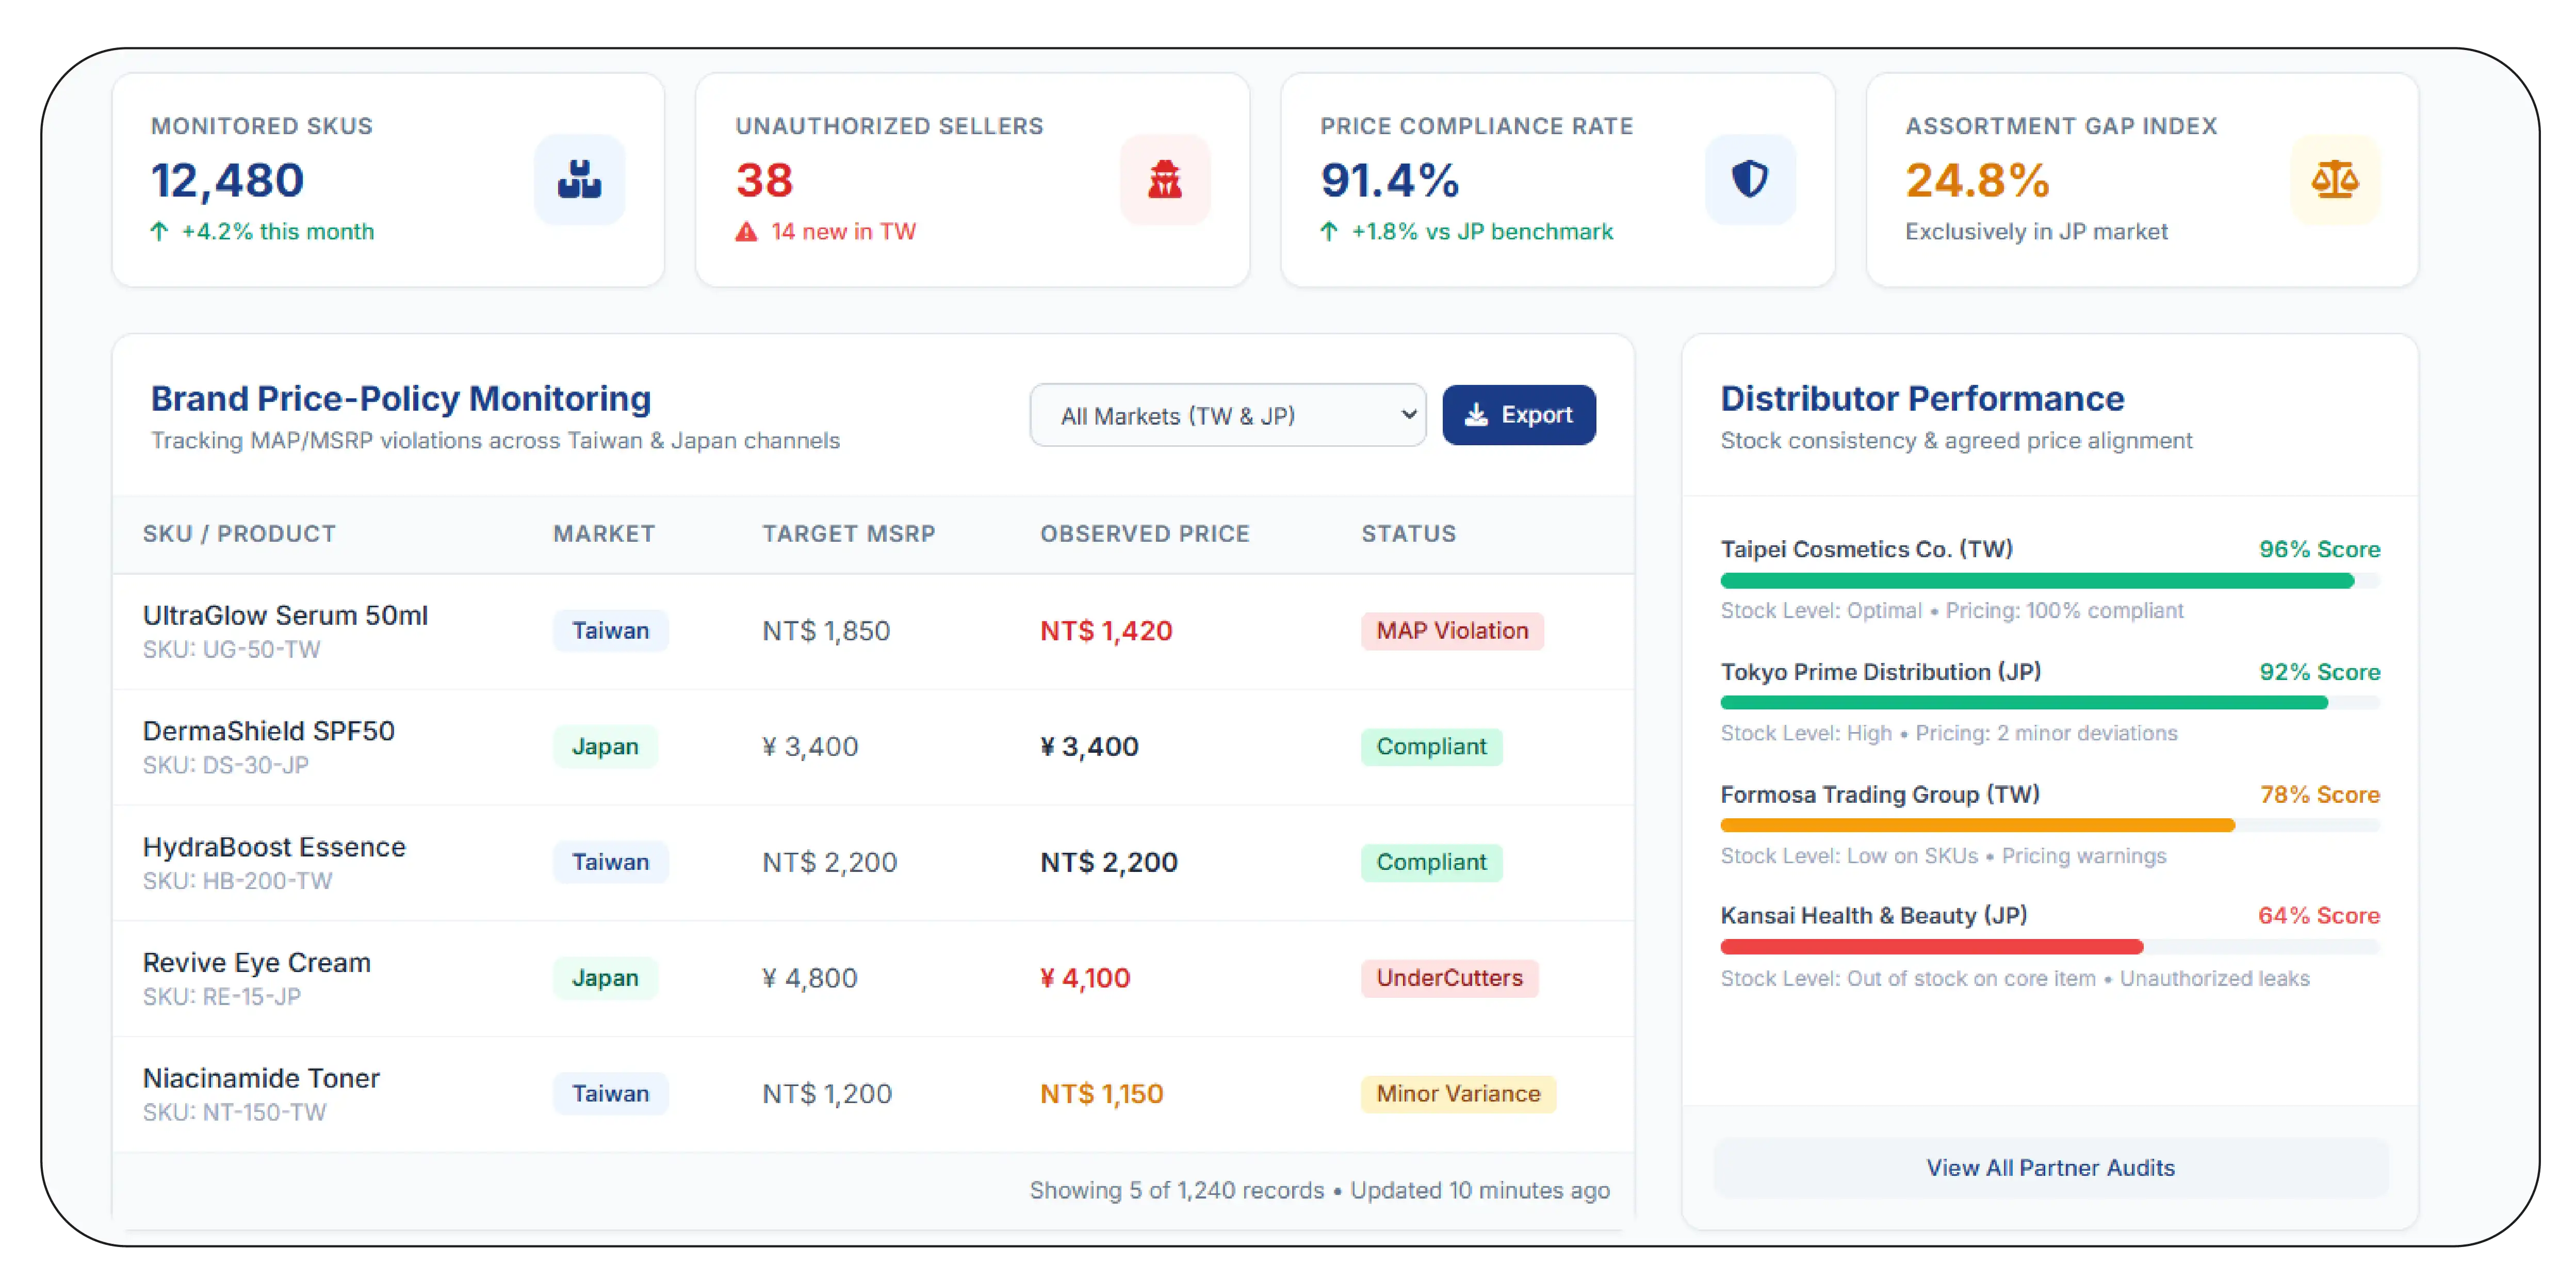The image size is (2576, 1279).
Task: Select the UltraGlow Serum 50ml row
Action: tap(873, 631)
